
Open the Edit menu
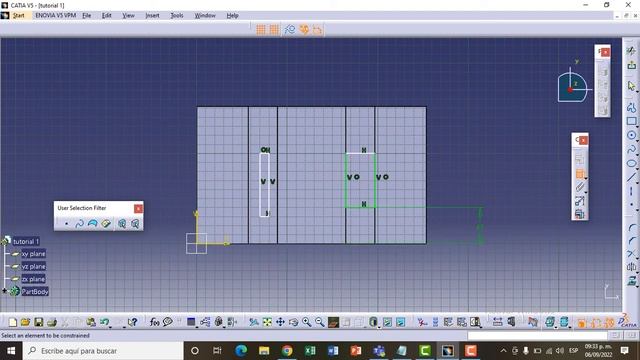[x=107, y=16]
